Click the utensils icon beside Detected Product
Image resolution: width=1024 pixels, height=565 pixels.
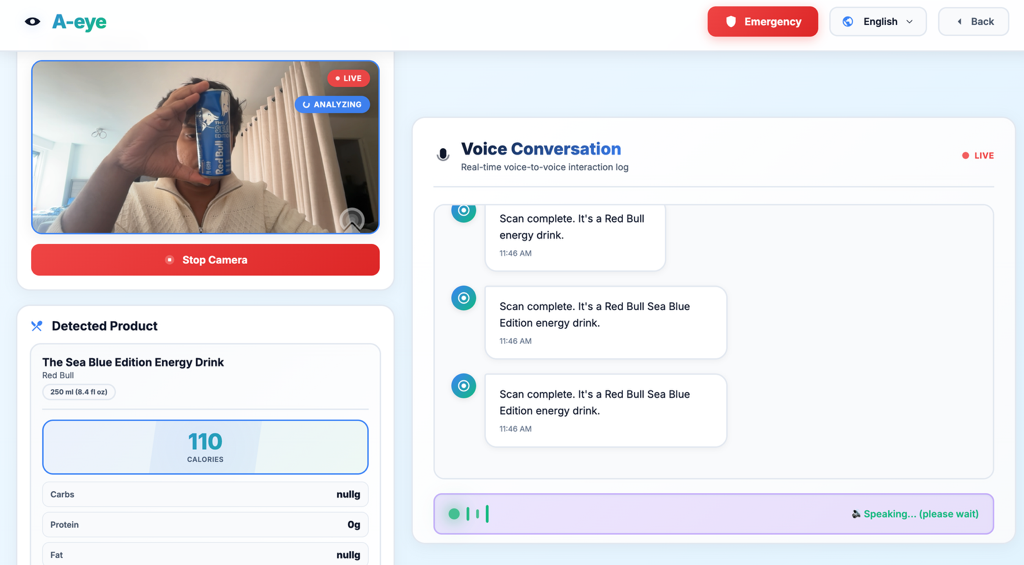point(37,326)
